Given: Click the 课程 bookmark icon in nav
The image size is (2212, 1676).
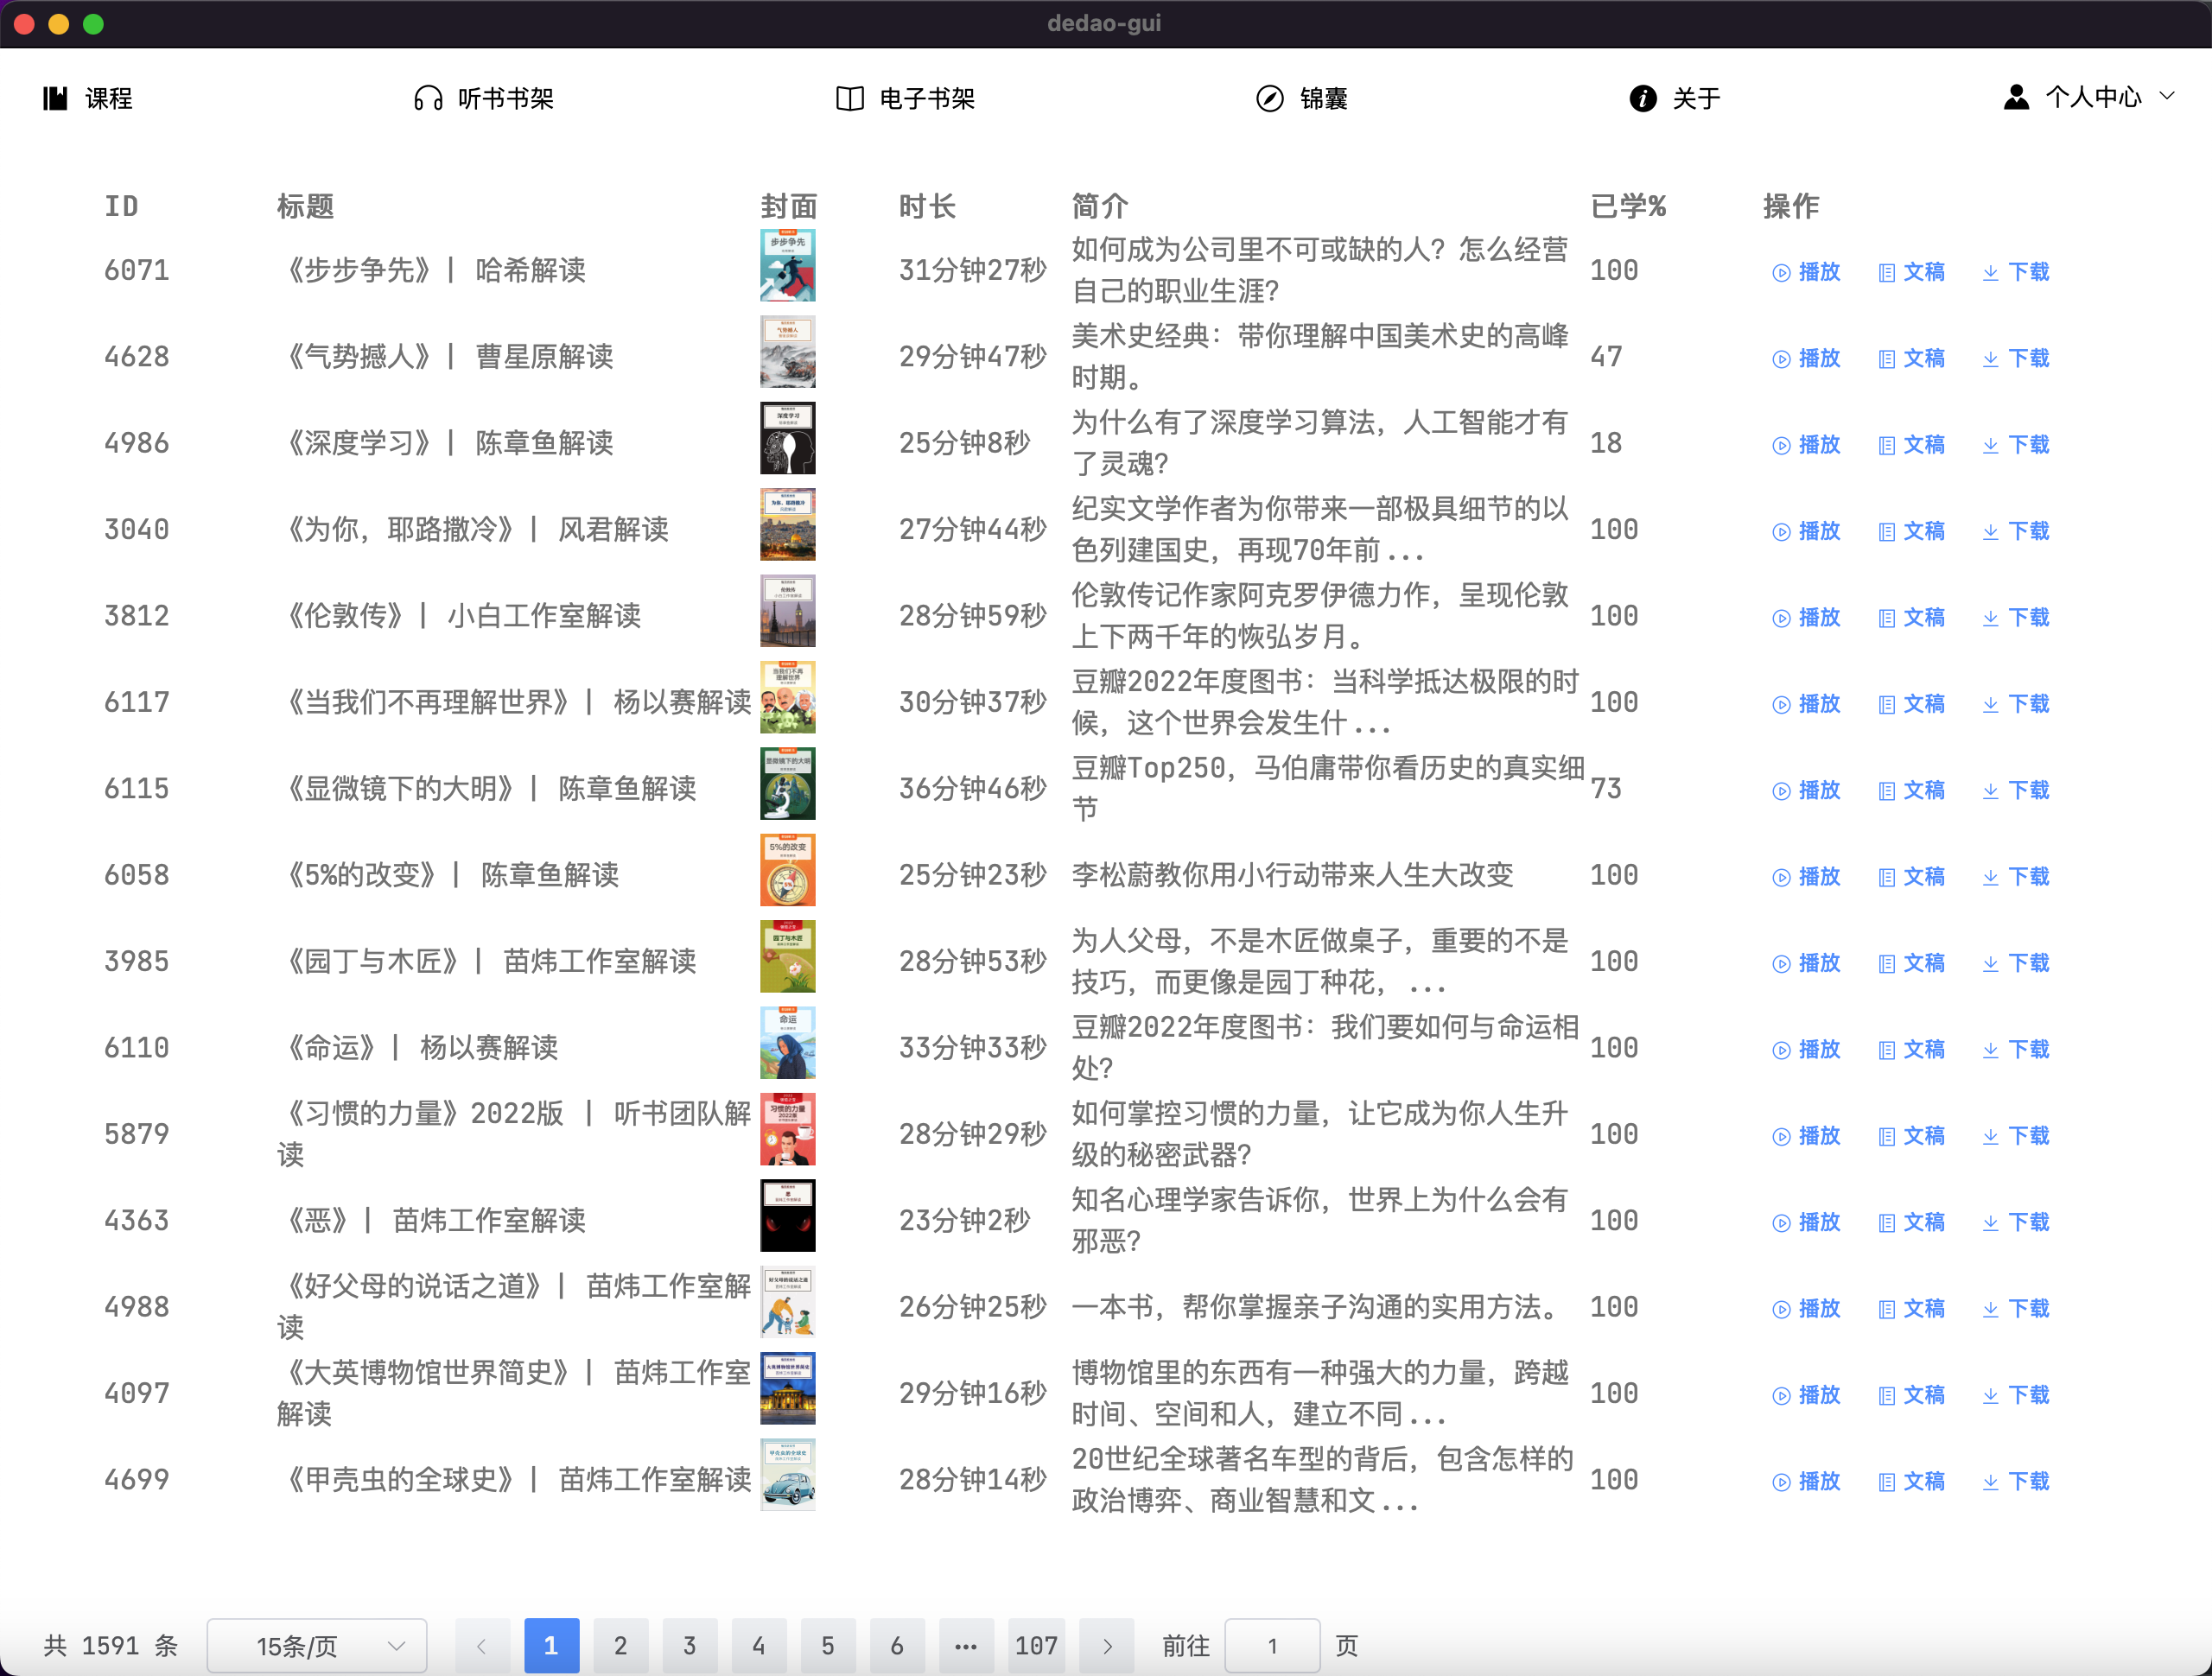Looking at the screenshot, I should (x=55, y=98).
